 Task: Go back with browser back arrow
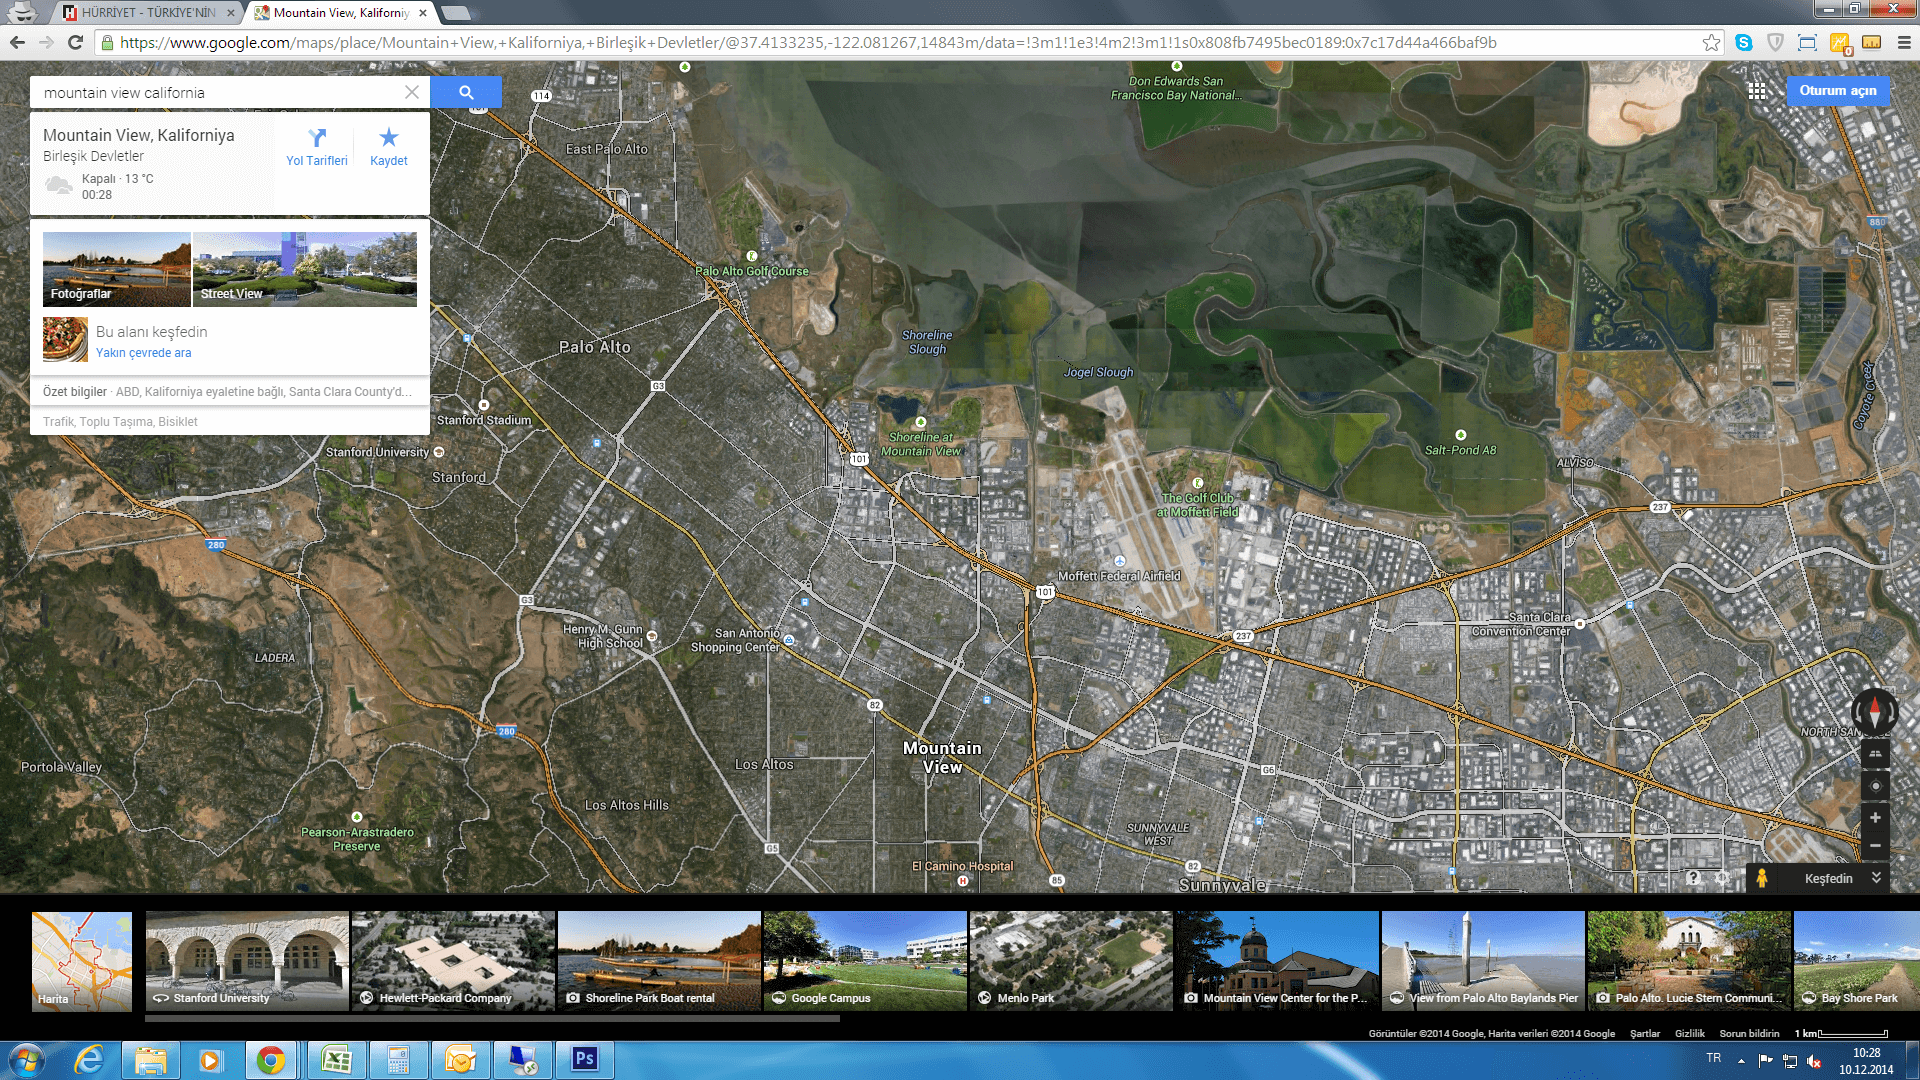coord(17,42)
